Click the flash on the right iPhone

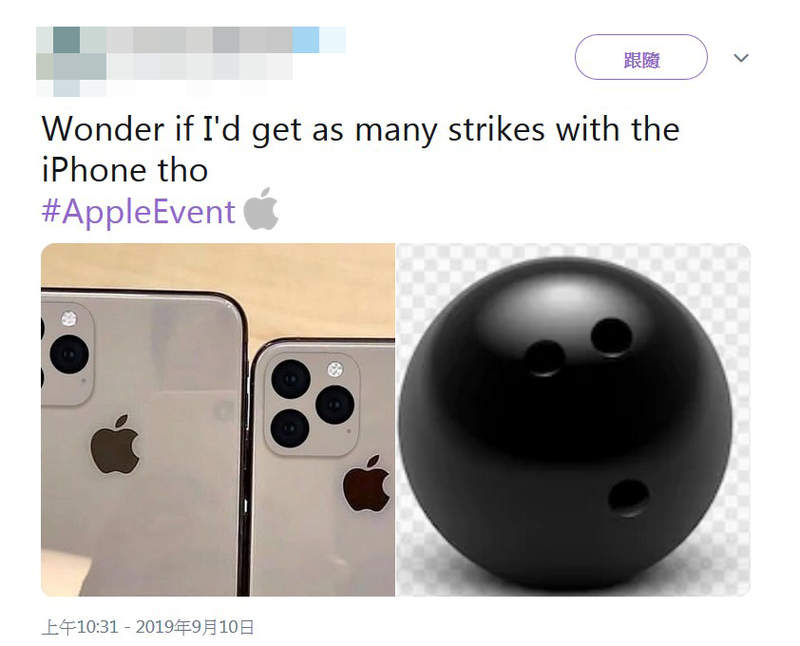[x=335, y=369]
